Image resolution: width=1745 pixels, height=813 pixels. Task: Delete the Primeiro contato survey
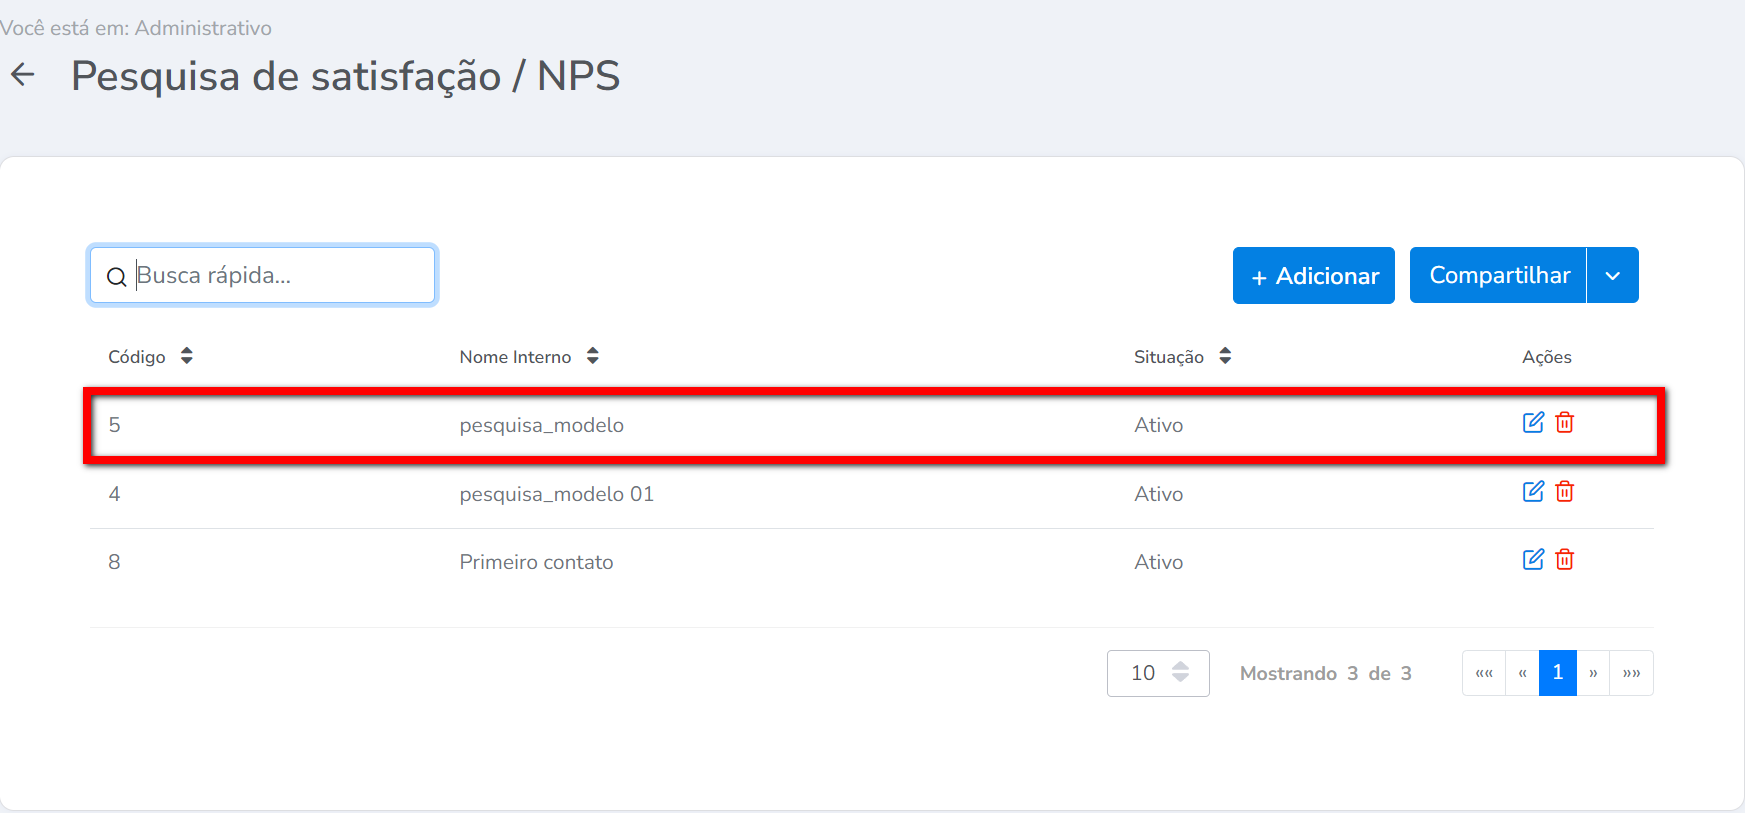[x=1565, y=560]
